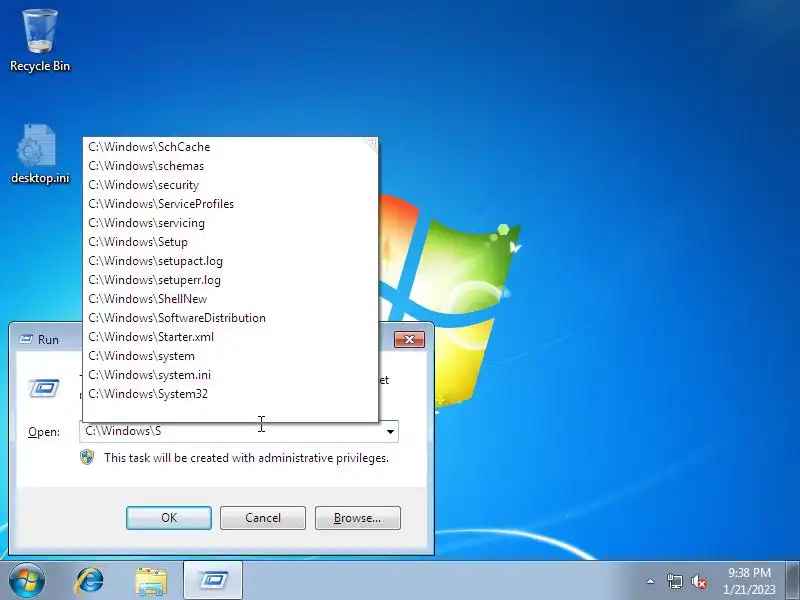Click the autocomplete list resize grip
Screen dimensions: 800x600
pyautogui.click(x=372, y=143)
